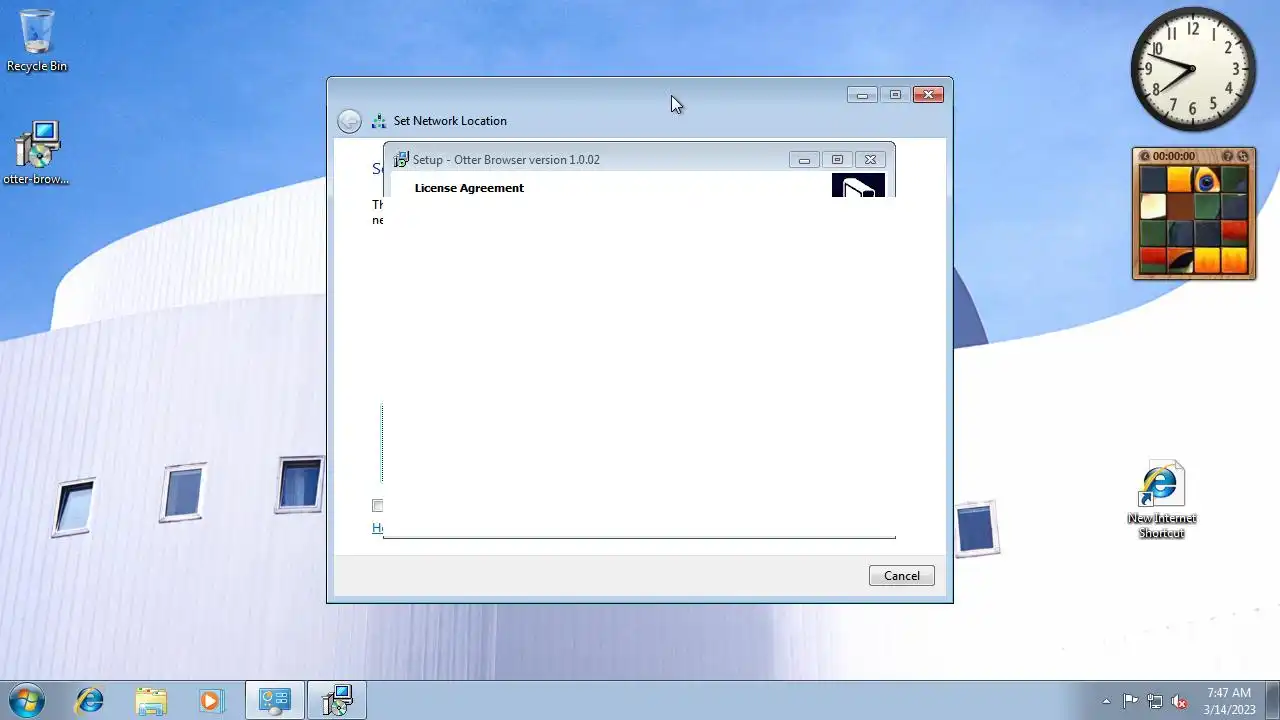The height and width of the screenshot is (720, 1280).
Task: Close the Set Network Location window
Action: coord(928,95)
